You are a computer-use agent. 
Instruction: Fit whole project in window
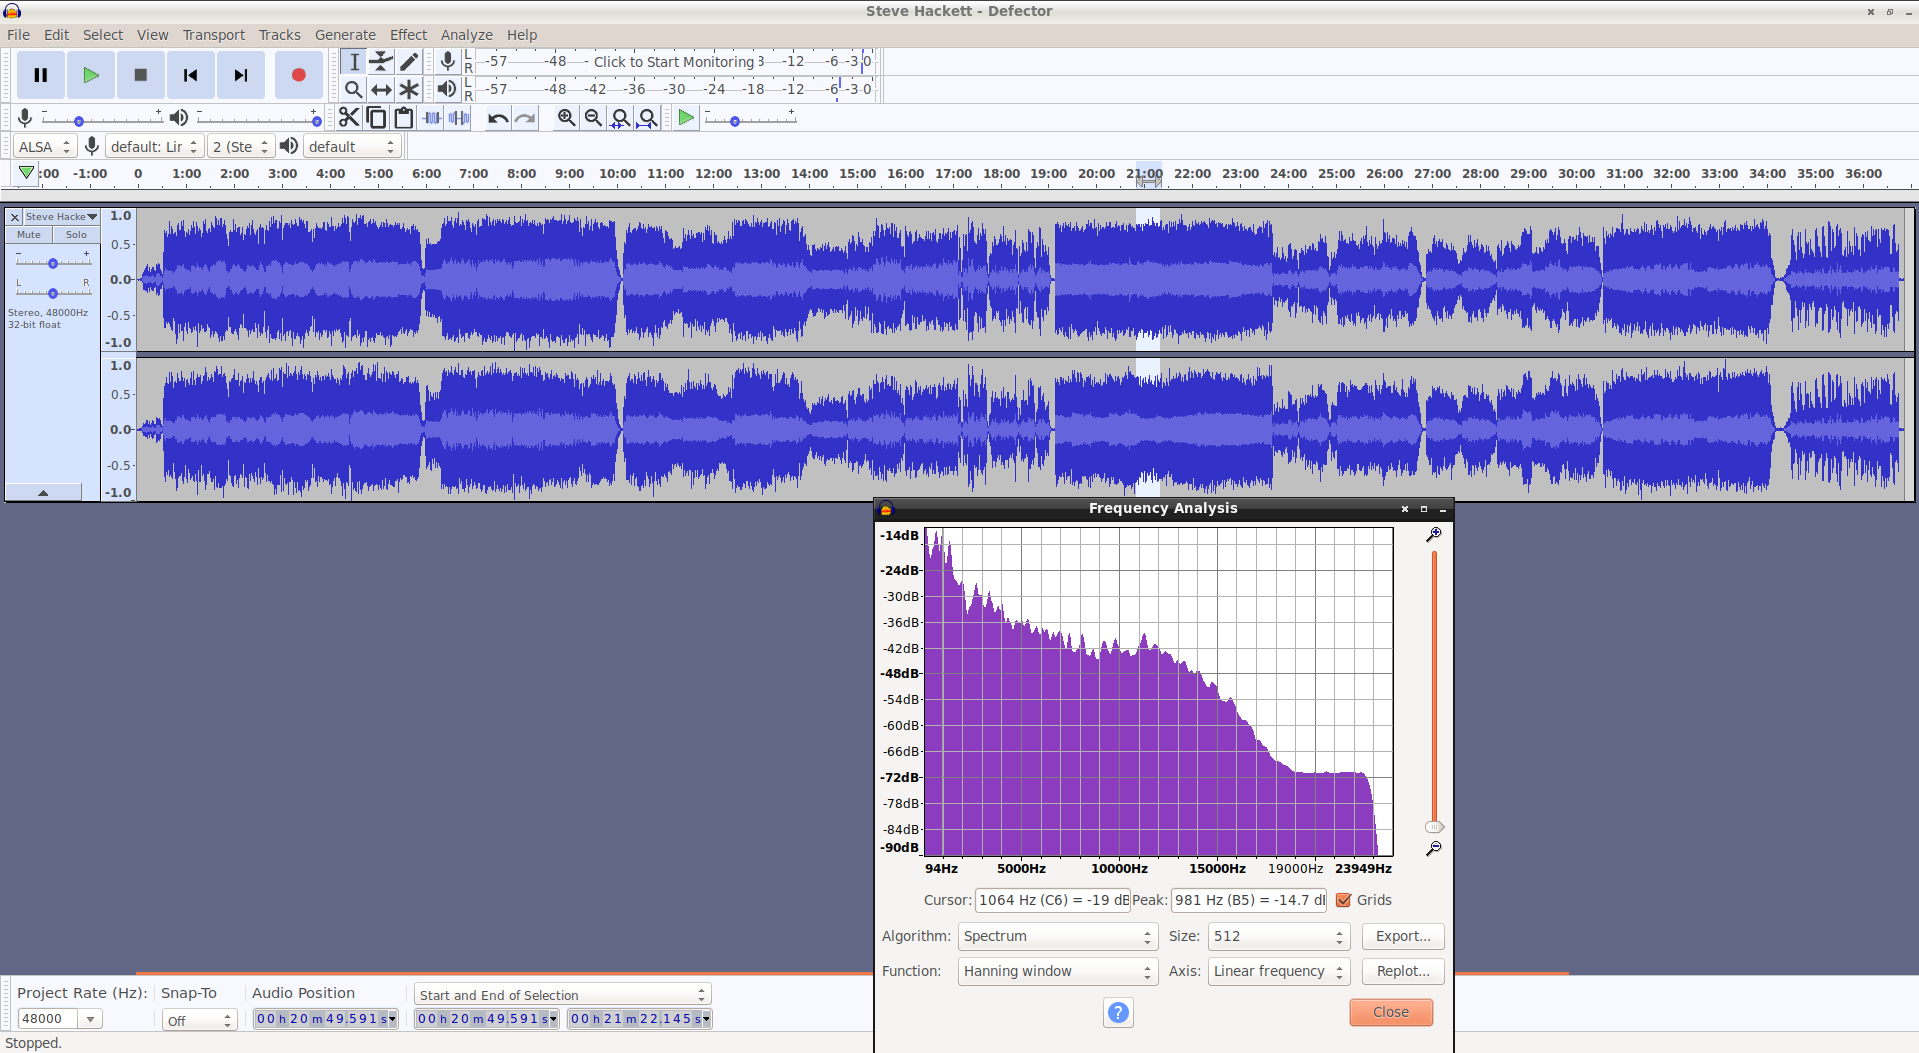click(647, 118)
